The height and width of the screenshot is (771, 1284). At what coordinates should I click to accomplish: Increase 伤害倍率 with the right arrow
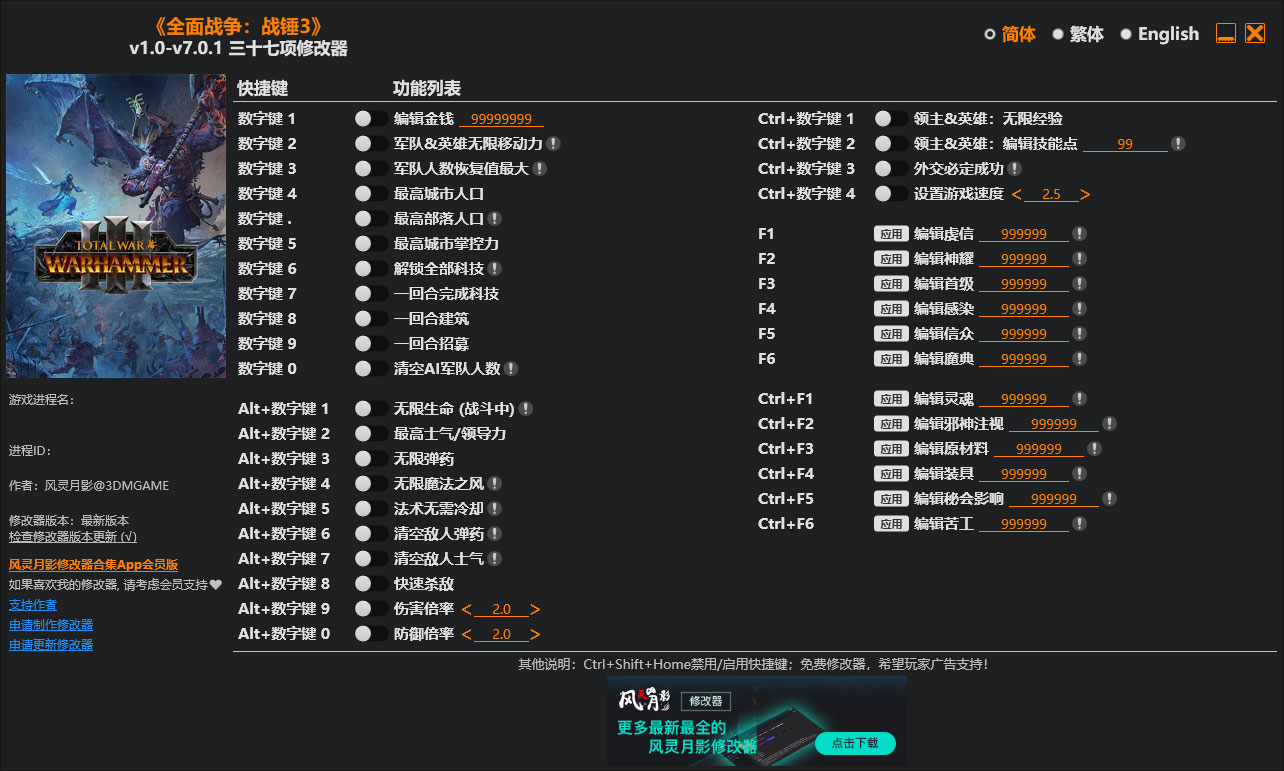pyautogui.click(x=535, y=608)
